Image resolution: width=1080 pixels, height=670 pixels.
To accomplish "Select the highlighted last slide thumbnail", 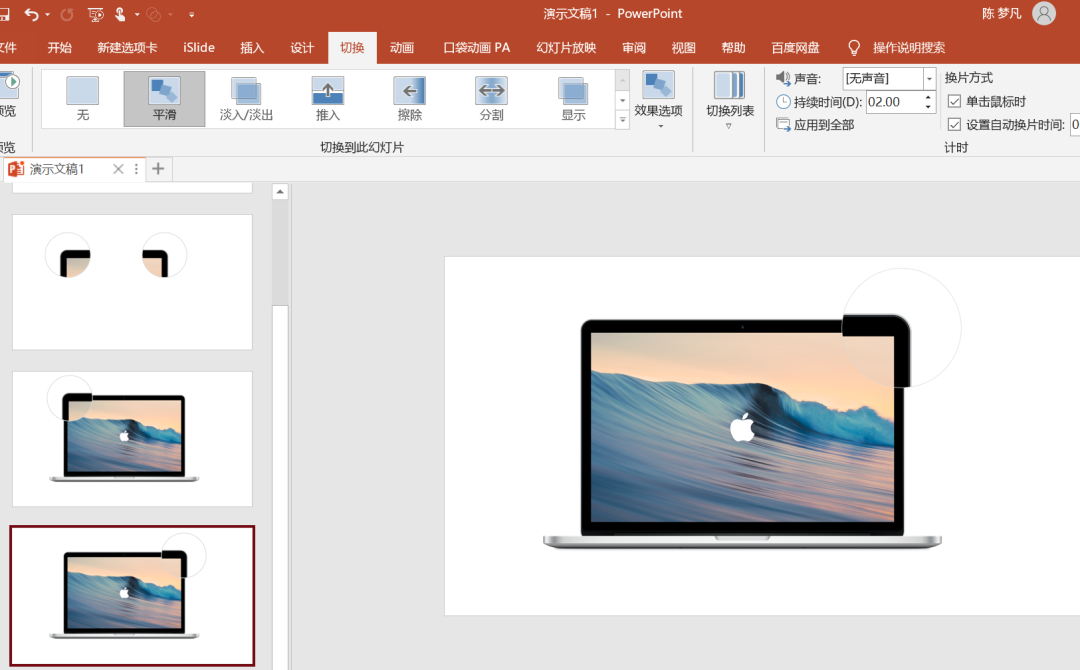I will (132, 596).
